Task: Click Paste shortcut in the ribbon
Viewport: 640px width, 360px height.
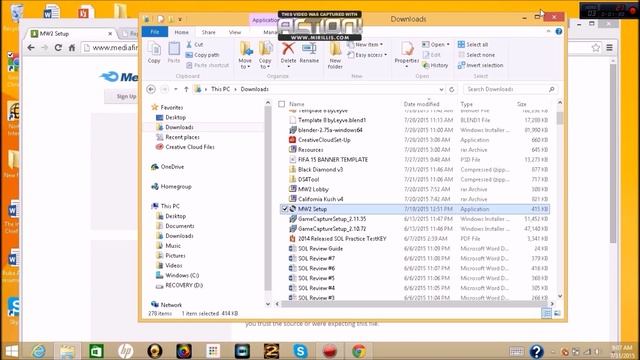Action: pos(207,65)
